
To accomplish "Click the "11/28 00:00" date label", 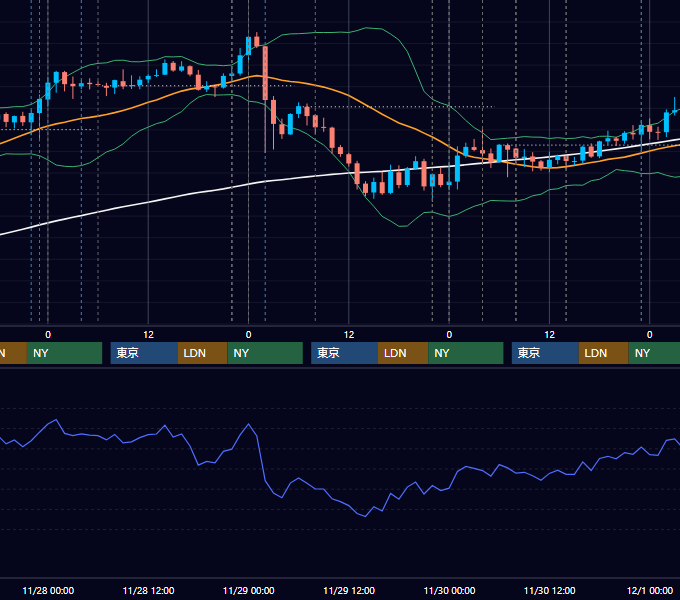I will click(48, 590).
